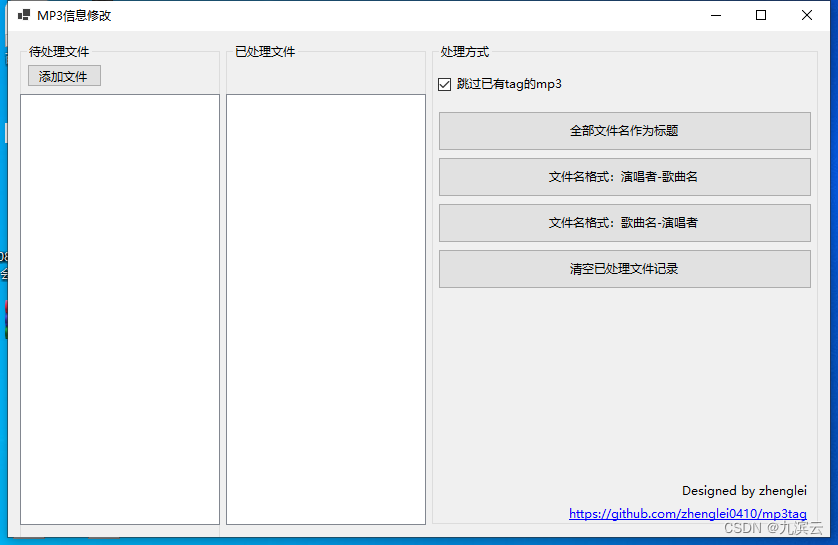Click the Designed by zhenglei text

click(744, 490)
